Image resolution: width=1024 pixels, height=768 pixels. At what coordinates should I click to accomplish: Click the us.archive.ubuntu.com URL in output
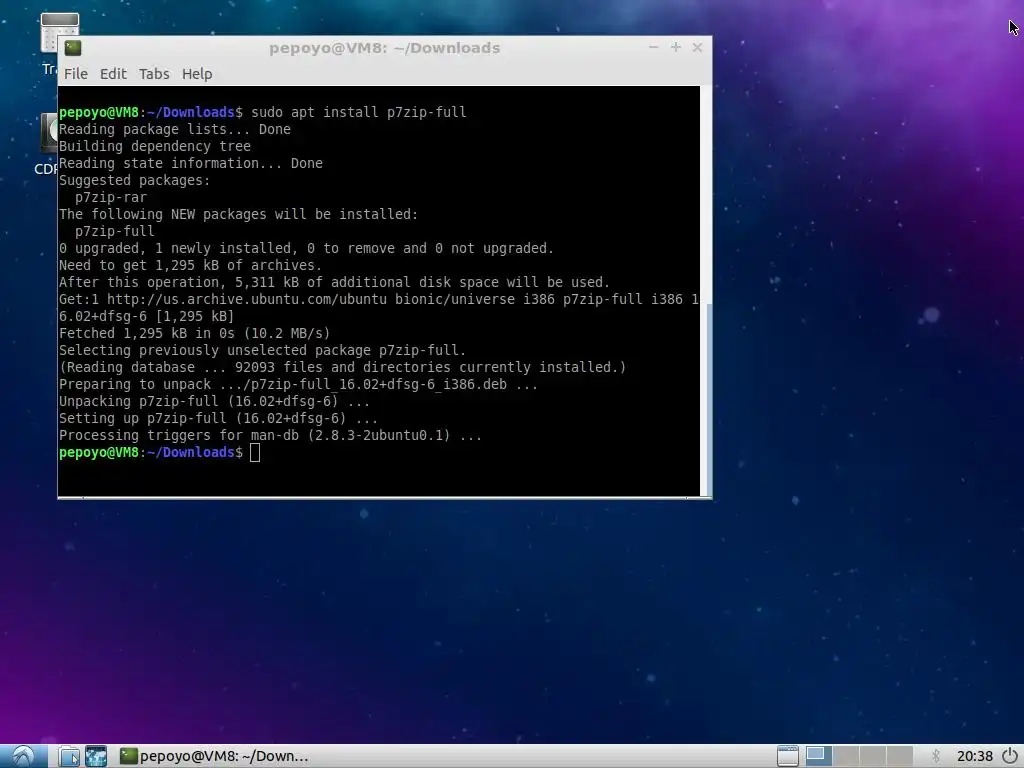pos(247,299)
